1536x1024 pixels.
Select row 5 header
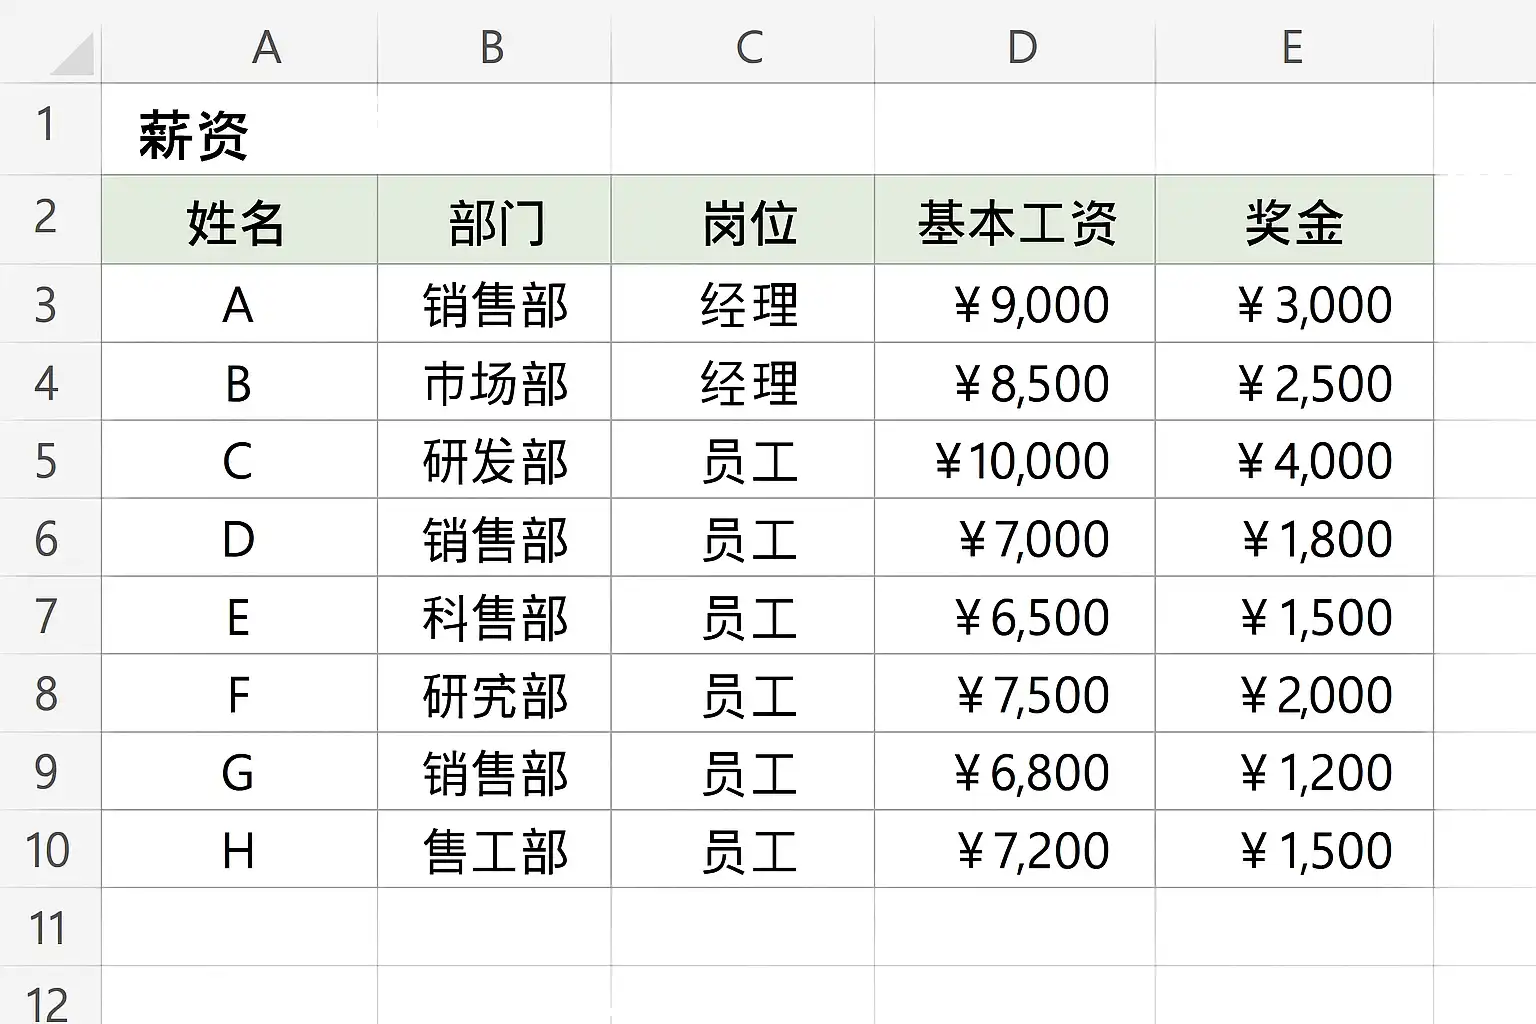pos(46,460)
